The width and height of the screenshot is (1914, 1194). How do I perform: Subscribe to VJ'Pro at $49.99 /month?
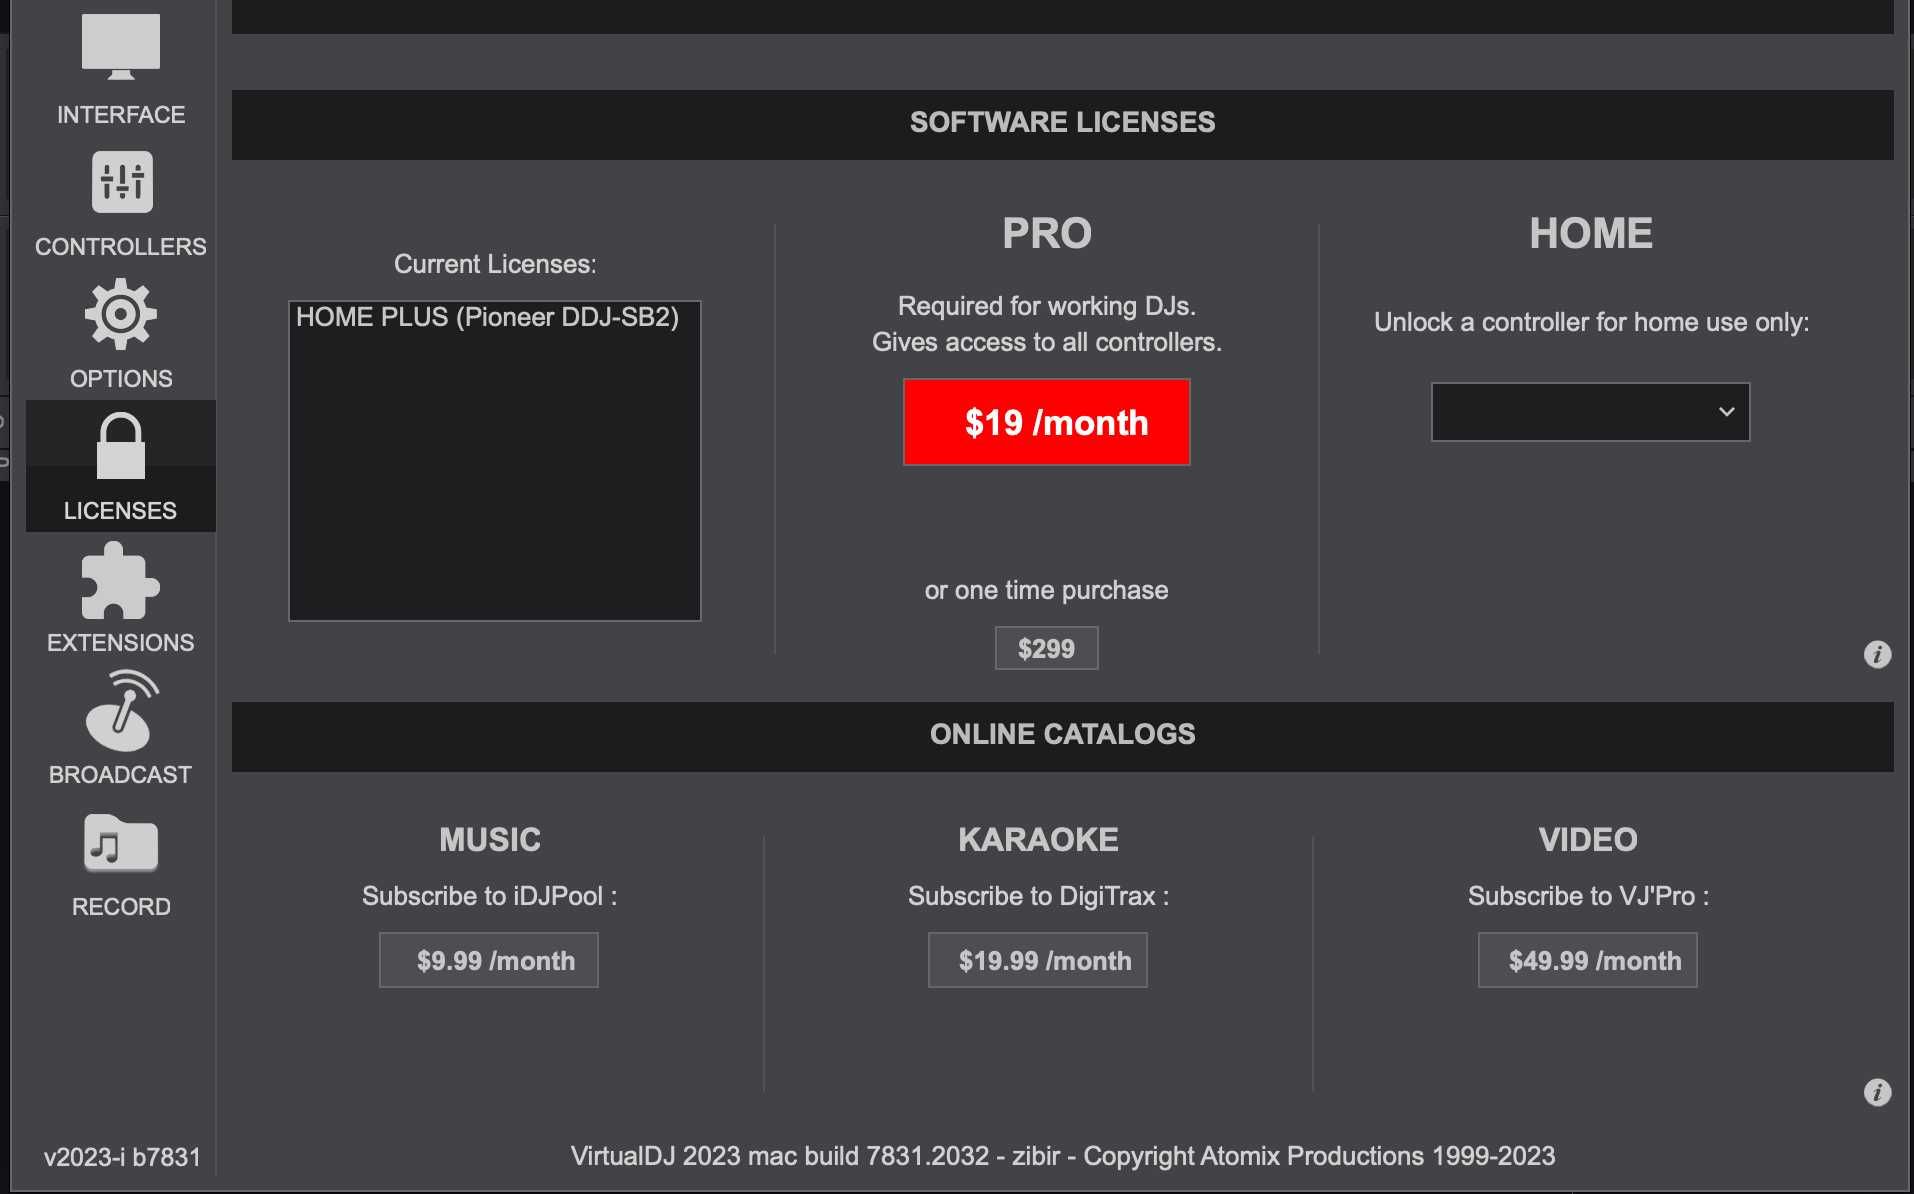click(x=1588, y=960)
